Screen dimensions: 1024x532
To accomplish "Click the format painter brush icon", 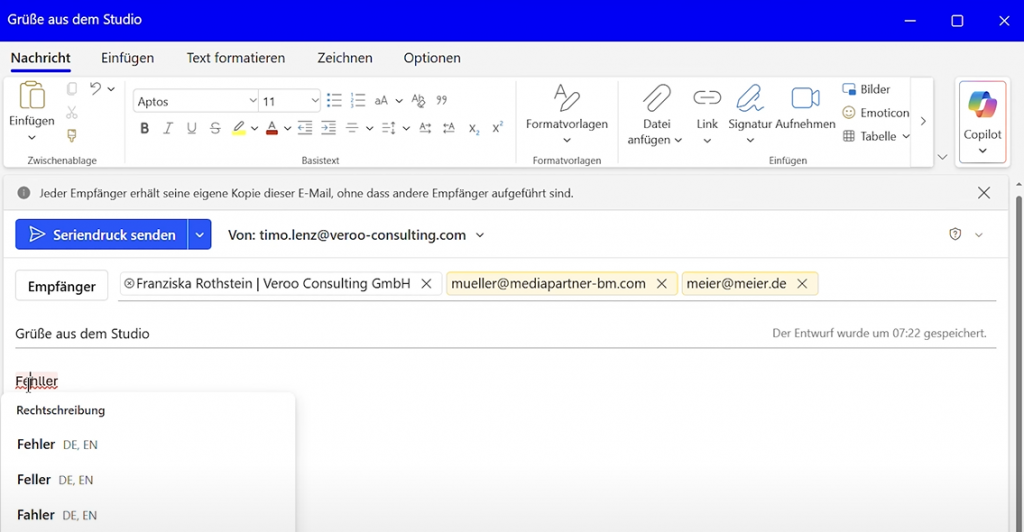I will click(x=72, y=136).
